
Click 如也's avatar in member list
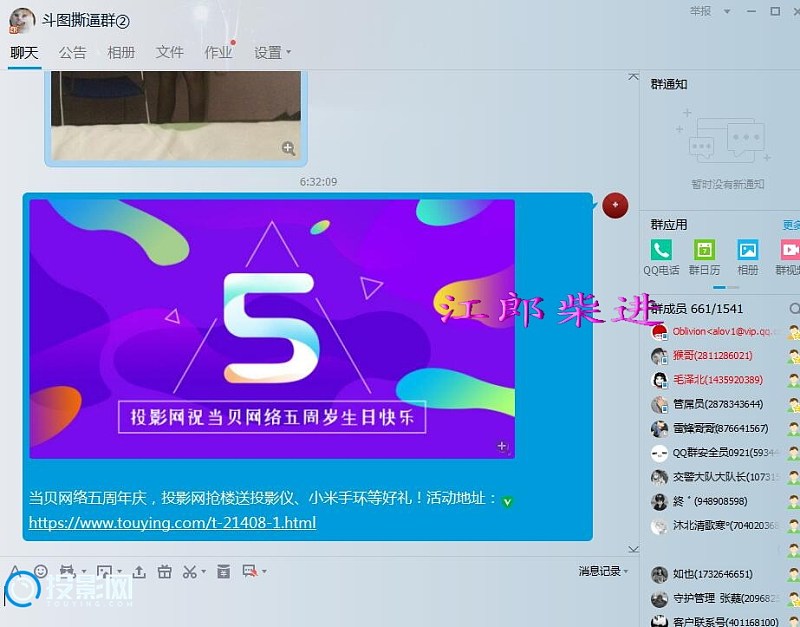tap(659, 575)
